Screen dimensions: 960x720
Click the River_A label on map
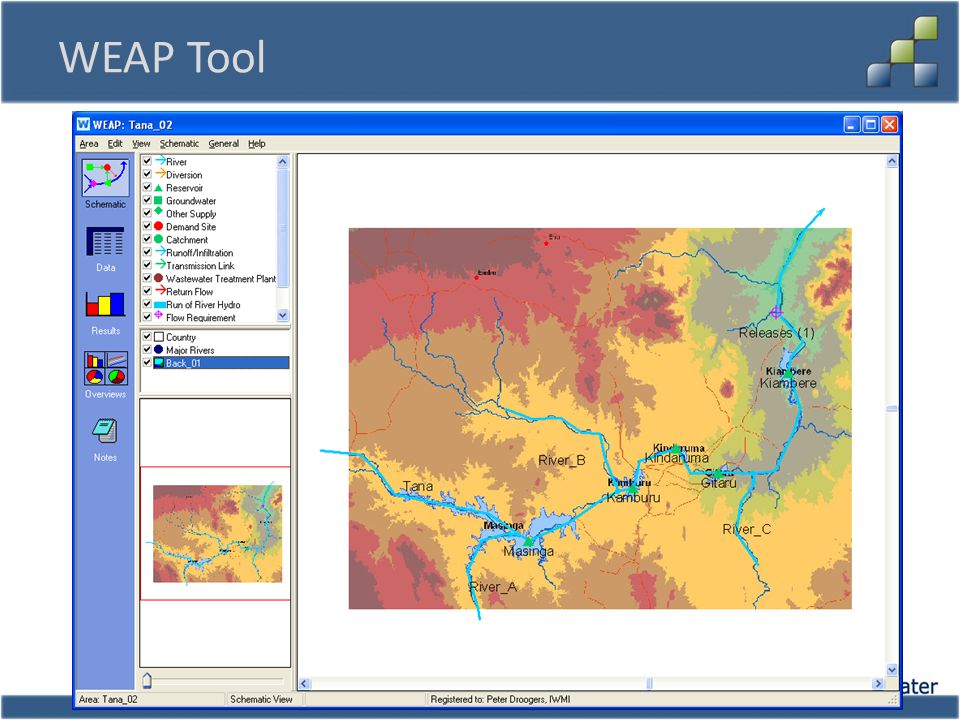493,587
